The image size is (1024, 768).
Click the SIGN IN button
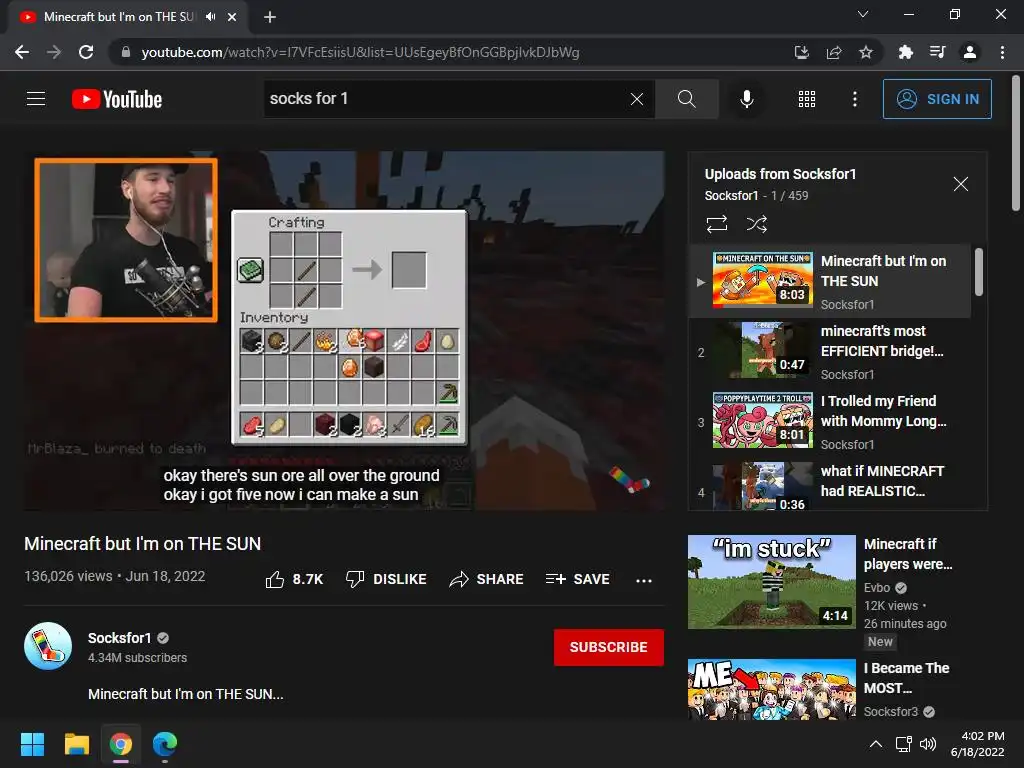[937, 99]
